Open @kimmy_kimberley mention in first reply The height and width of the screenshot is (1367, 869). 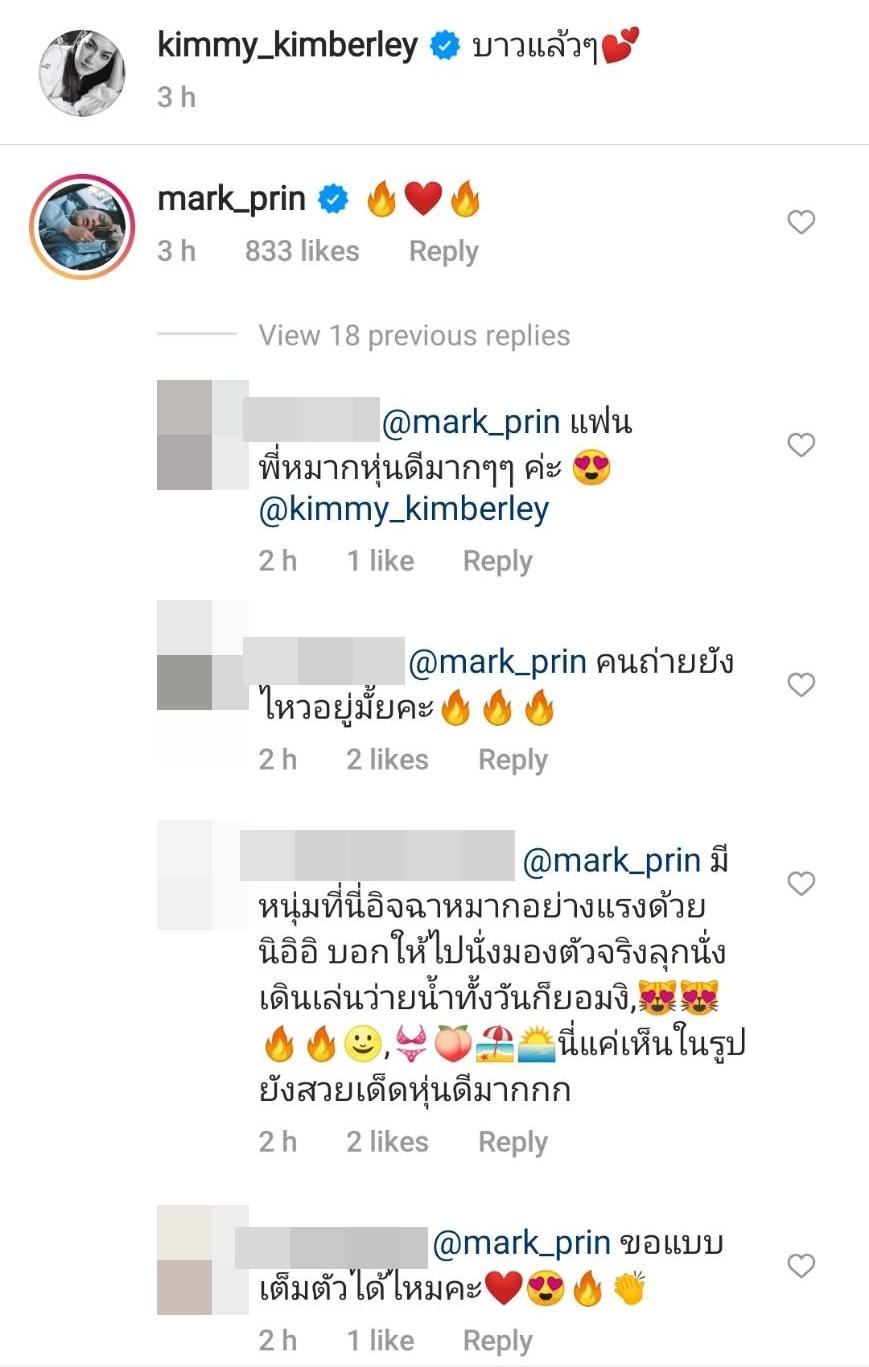(x=404, y=509)
